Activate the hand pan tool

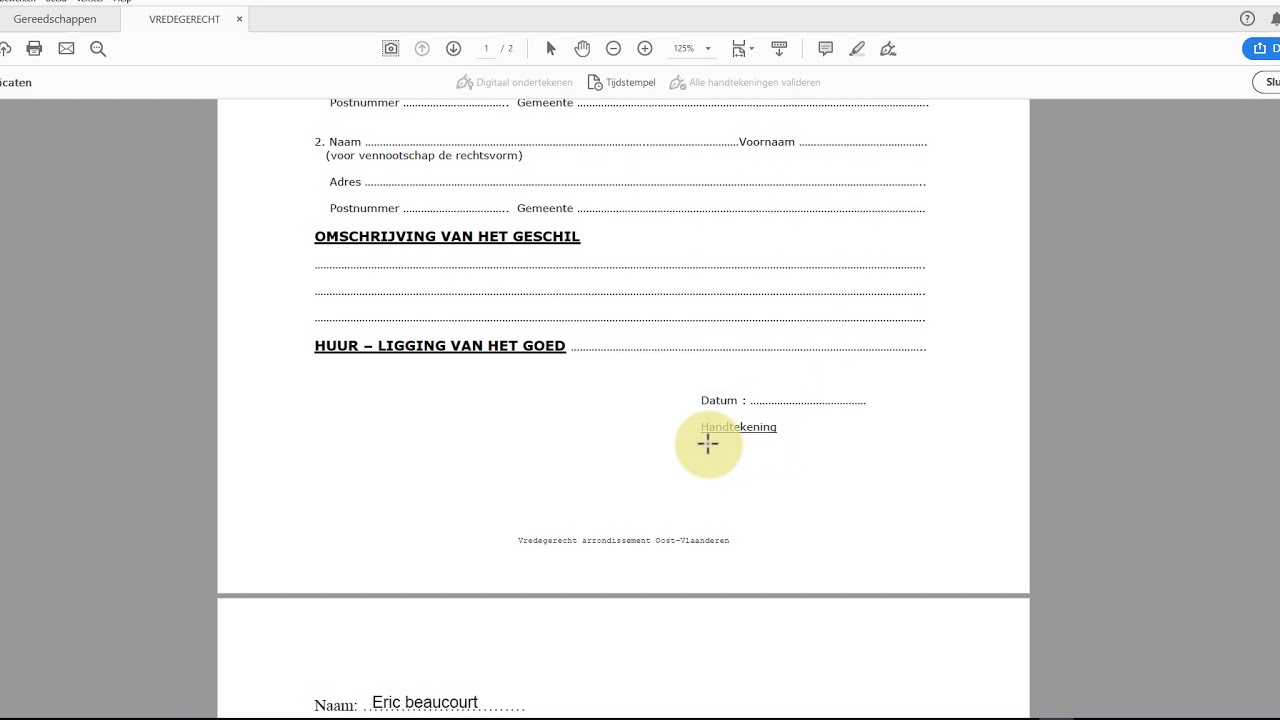(582, 48)
